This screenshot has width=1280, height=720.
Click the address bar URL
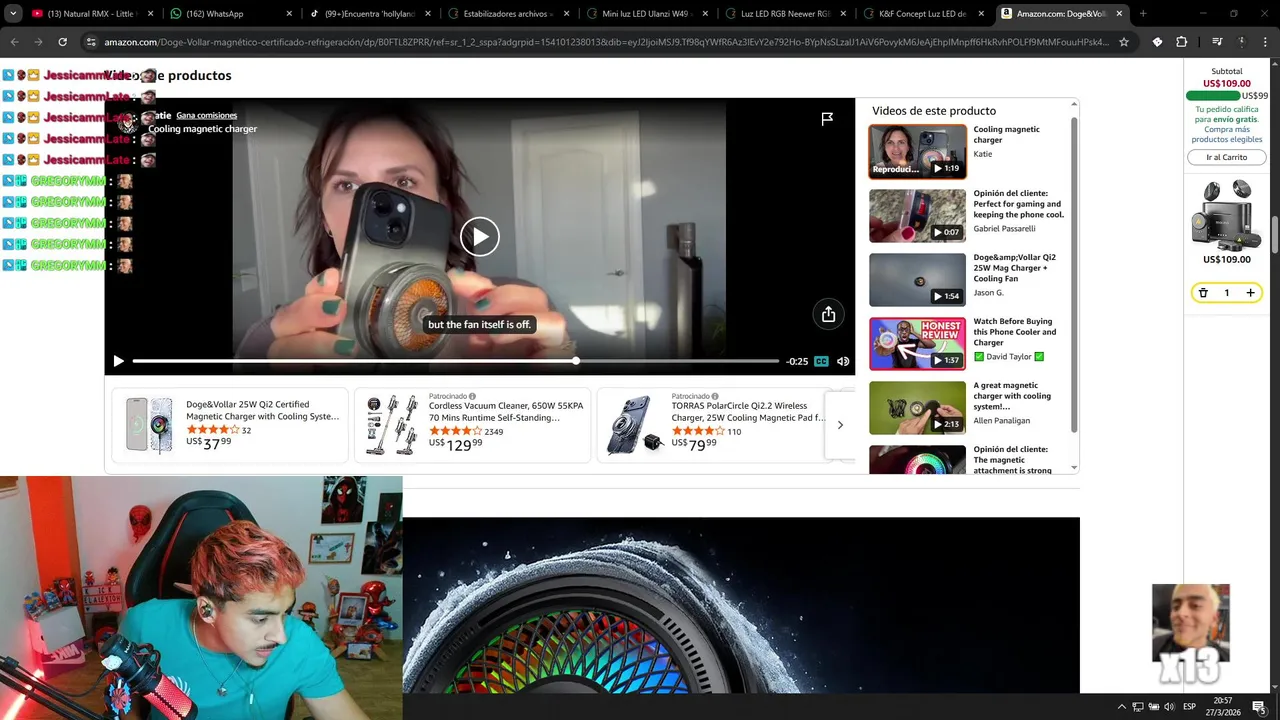click(606, 42)
